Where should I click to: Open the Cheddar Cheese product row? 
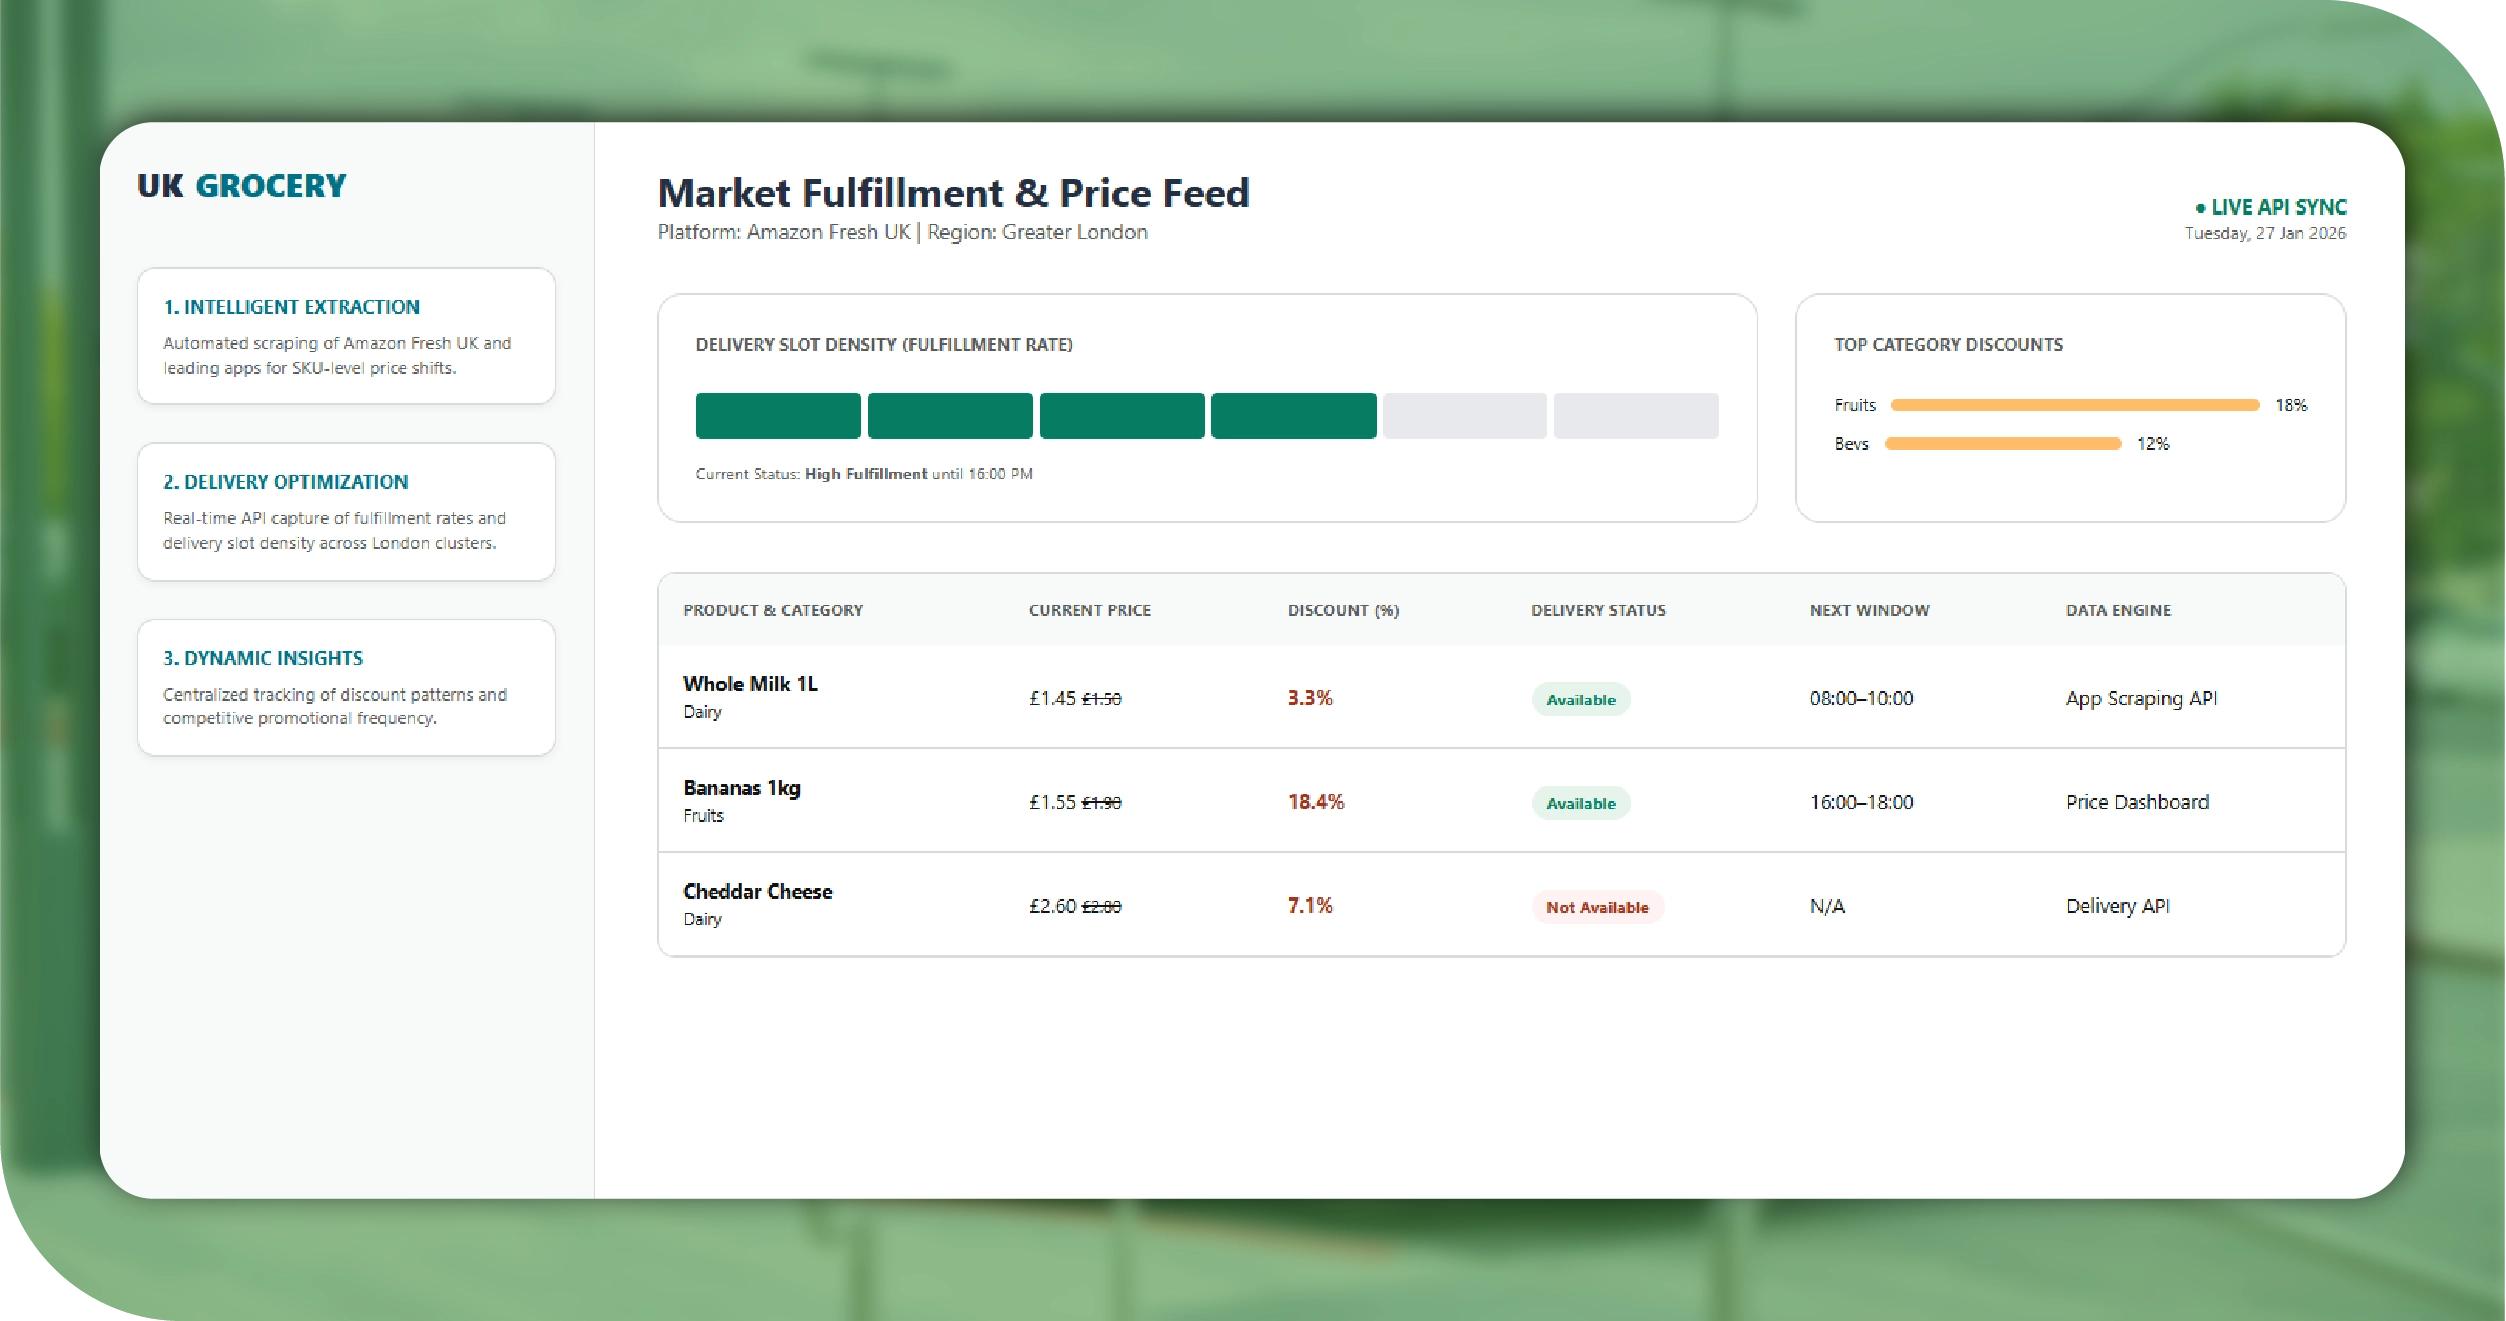click(757, 892)
